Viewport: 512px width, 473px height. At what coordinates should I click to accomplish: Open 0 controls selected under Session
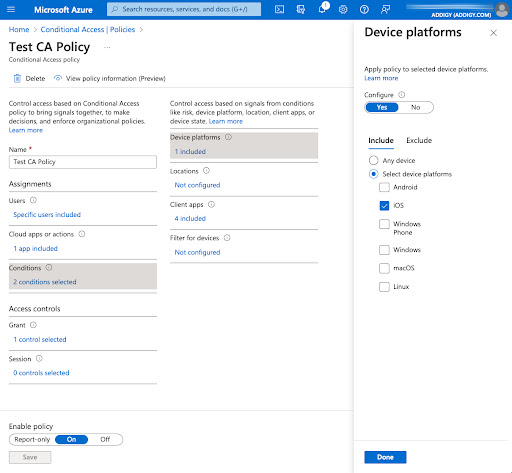[41, 373]
